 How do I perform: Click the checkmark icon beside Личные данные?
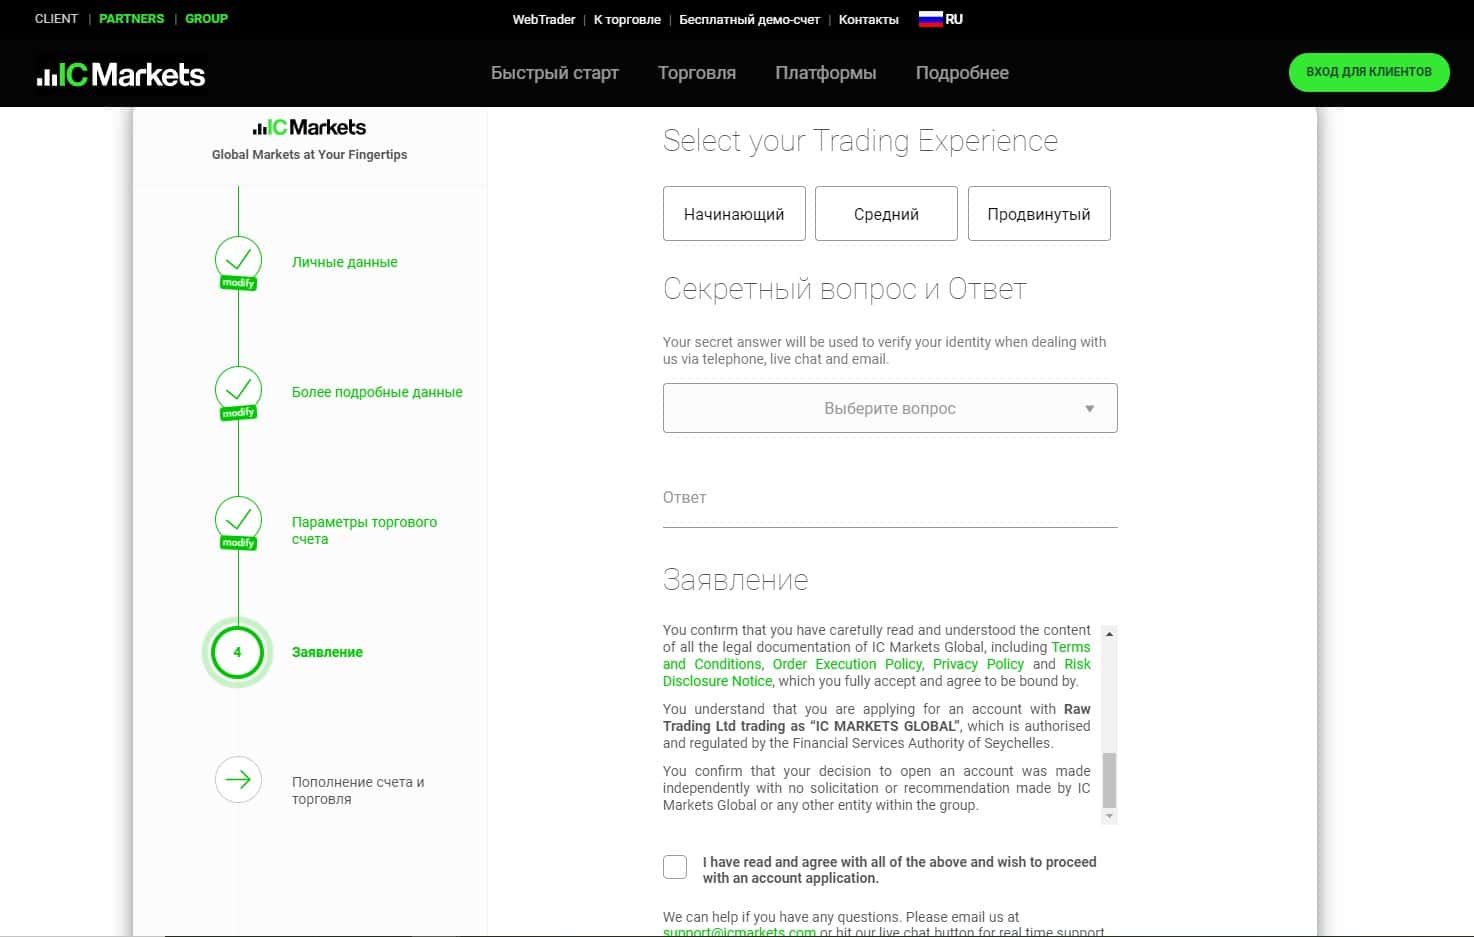[x=238, y=259]
